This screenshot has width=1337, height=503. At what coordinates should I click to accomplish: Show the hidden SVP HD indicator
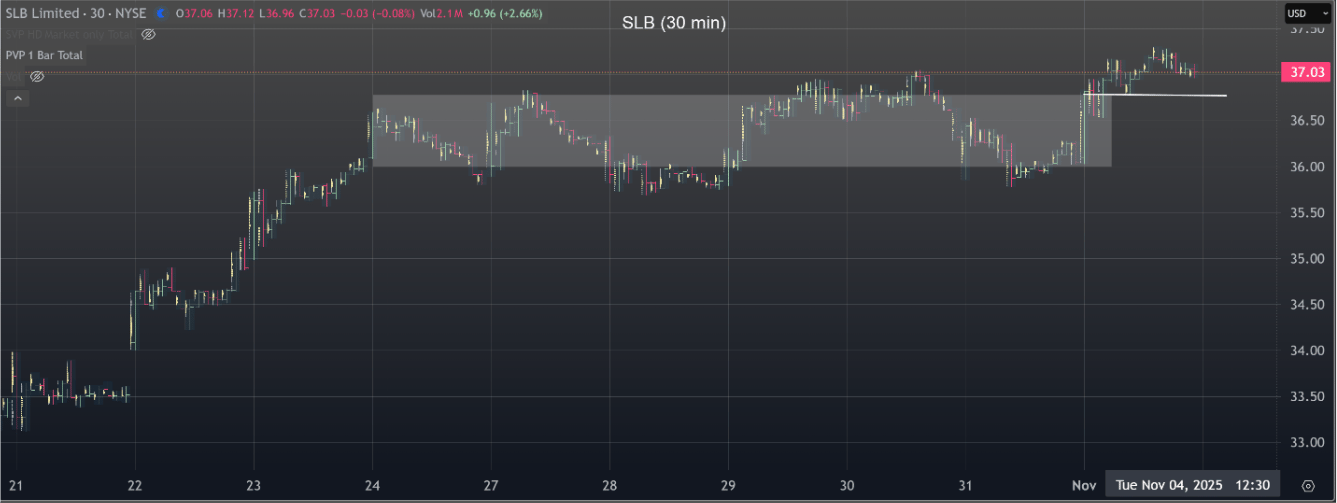[x=148, y=34]
